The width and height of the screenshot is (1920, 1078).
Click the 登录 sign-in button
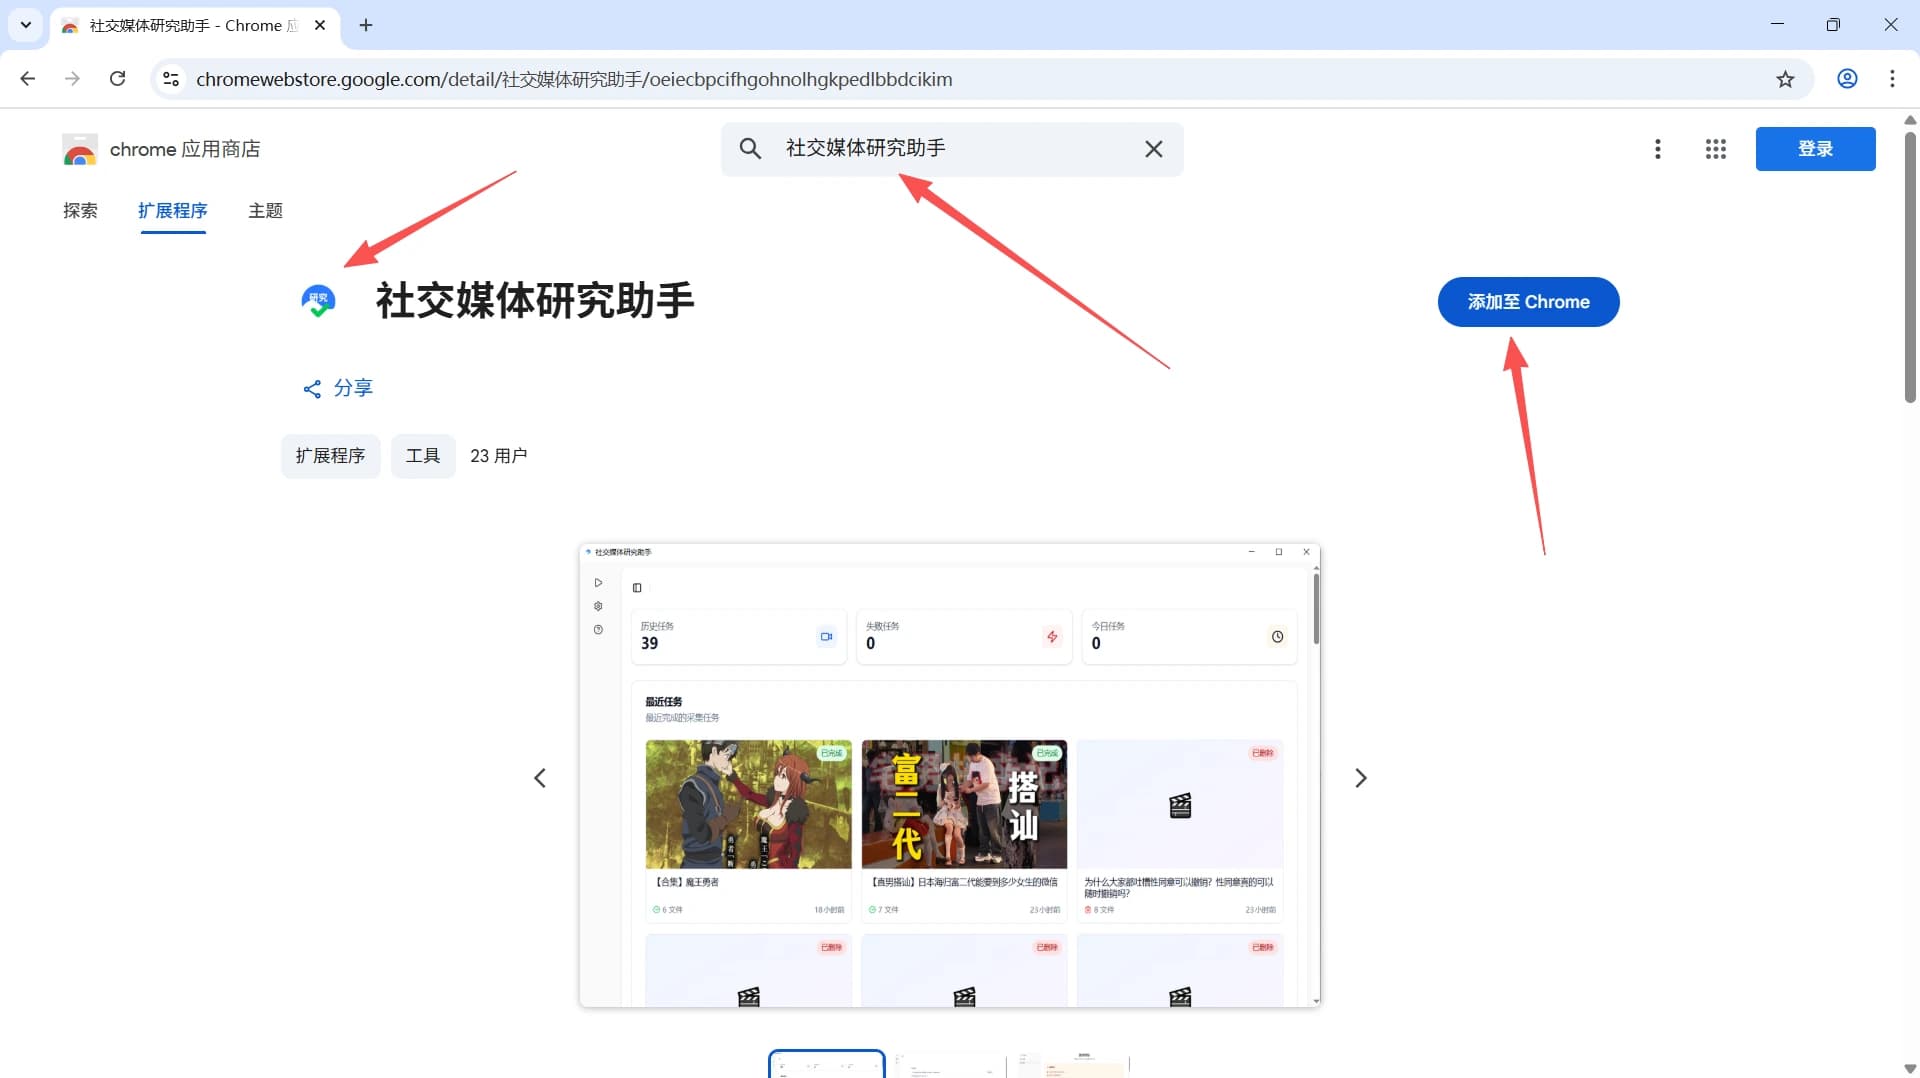1815,149
